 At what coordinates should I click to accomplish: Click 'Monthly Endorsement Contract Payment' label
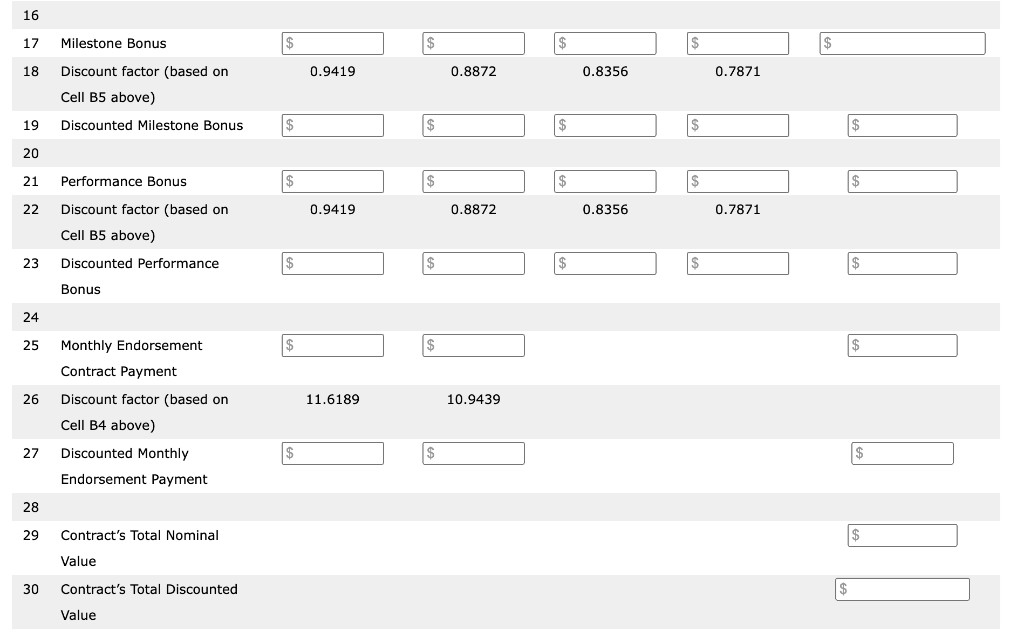tap(131, 358)
